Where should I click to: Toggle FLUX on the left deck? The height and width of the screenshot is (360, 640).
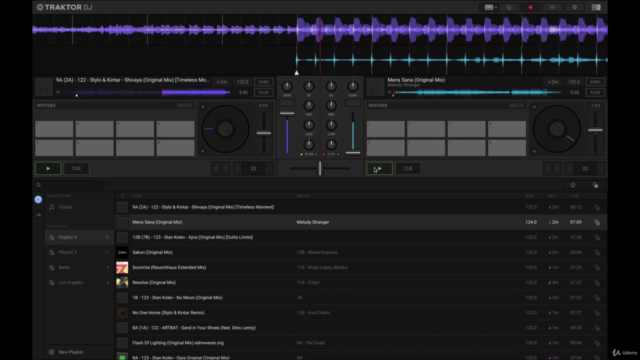pos(263,93)
